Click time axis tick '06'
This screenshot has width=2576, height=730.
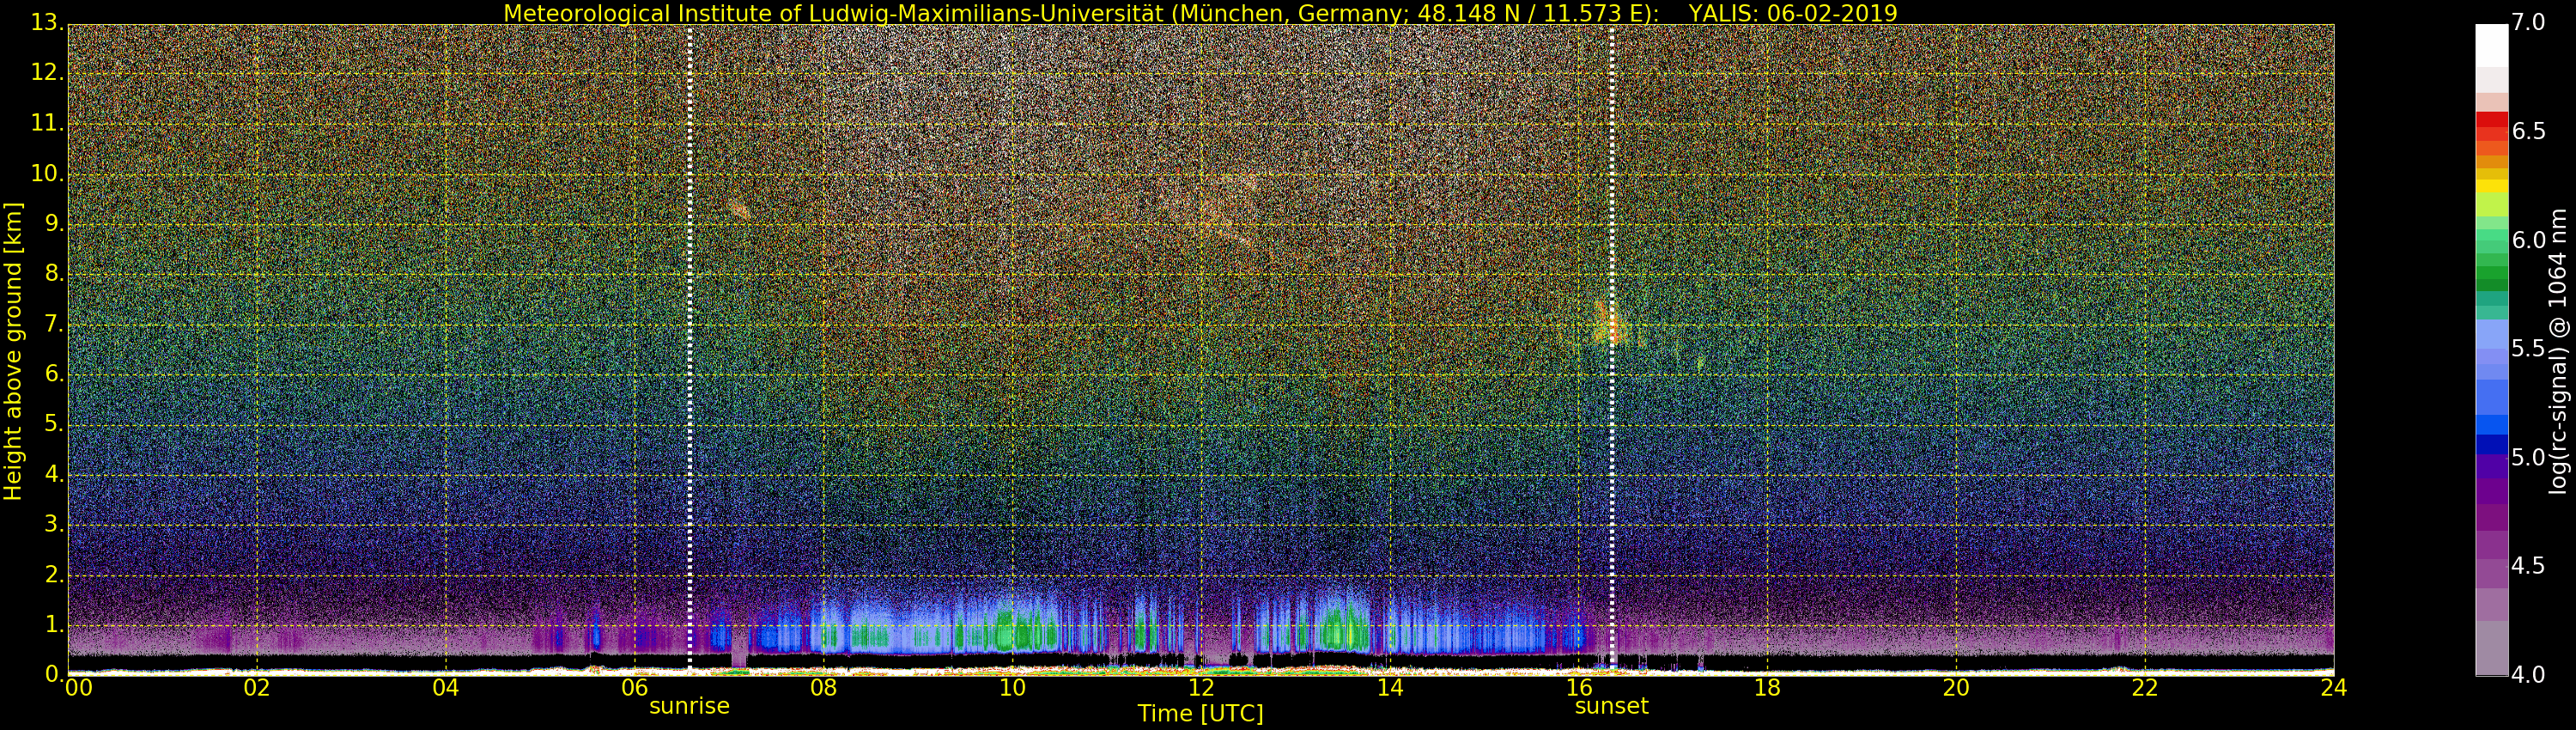click(634, 688)
